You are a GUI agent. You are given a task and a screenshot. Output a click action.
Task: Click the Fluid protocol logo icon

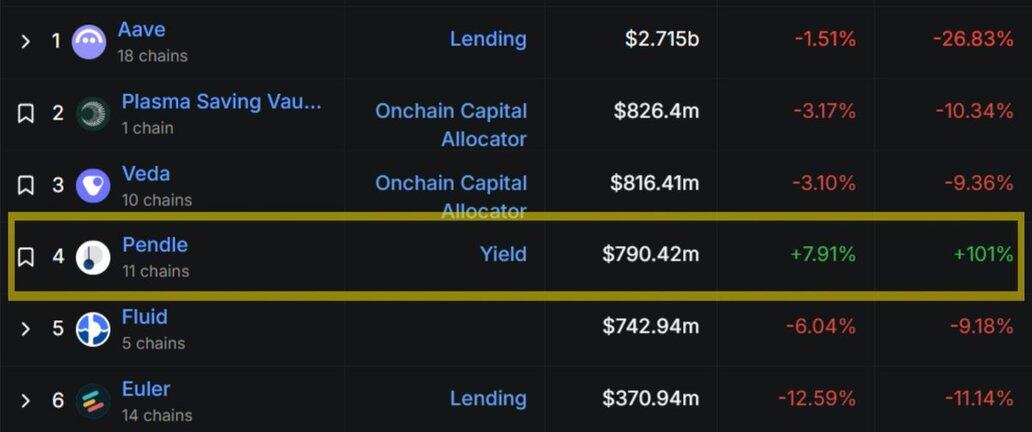pos(93,329)
